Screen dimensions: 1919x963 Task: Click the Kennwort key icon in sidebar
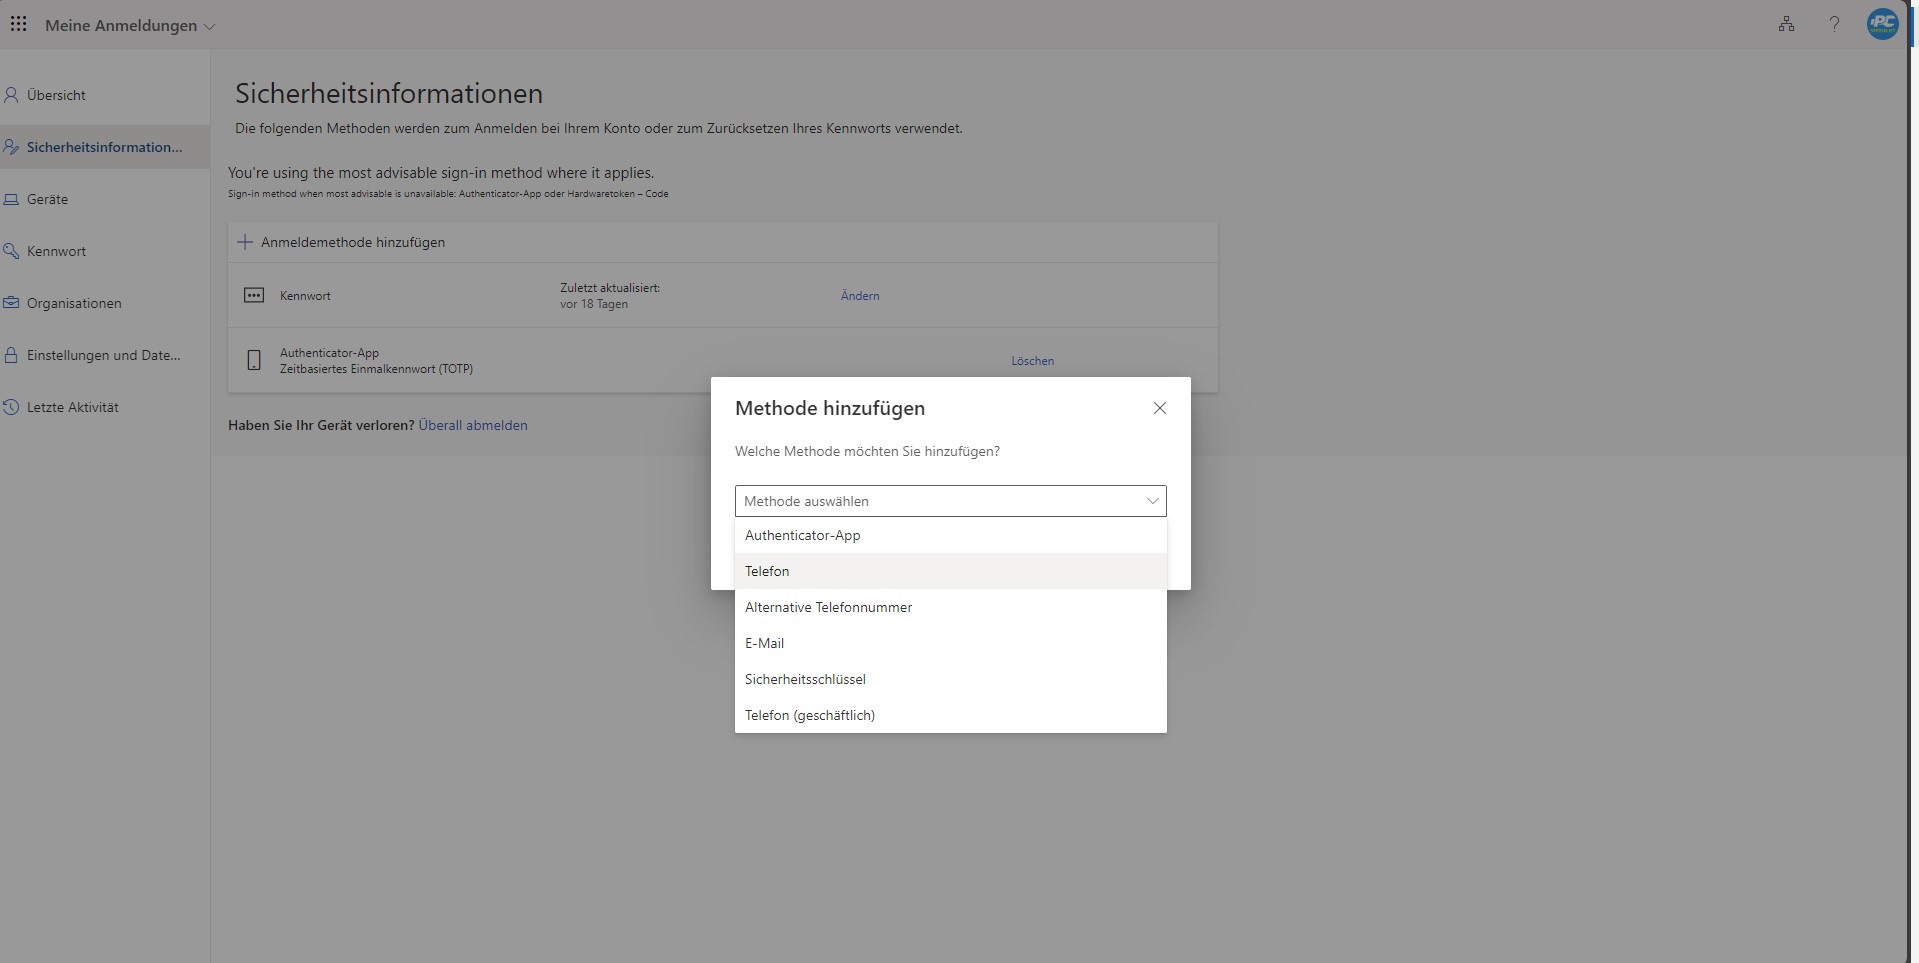click(x=12, y=251)
